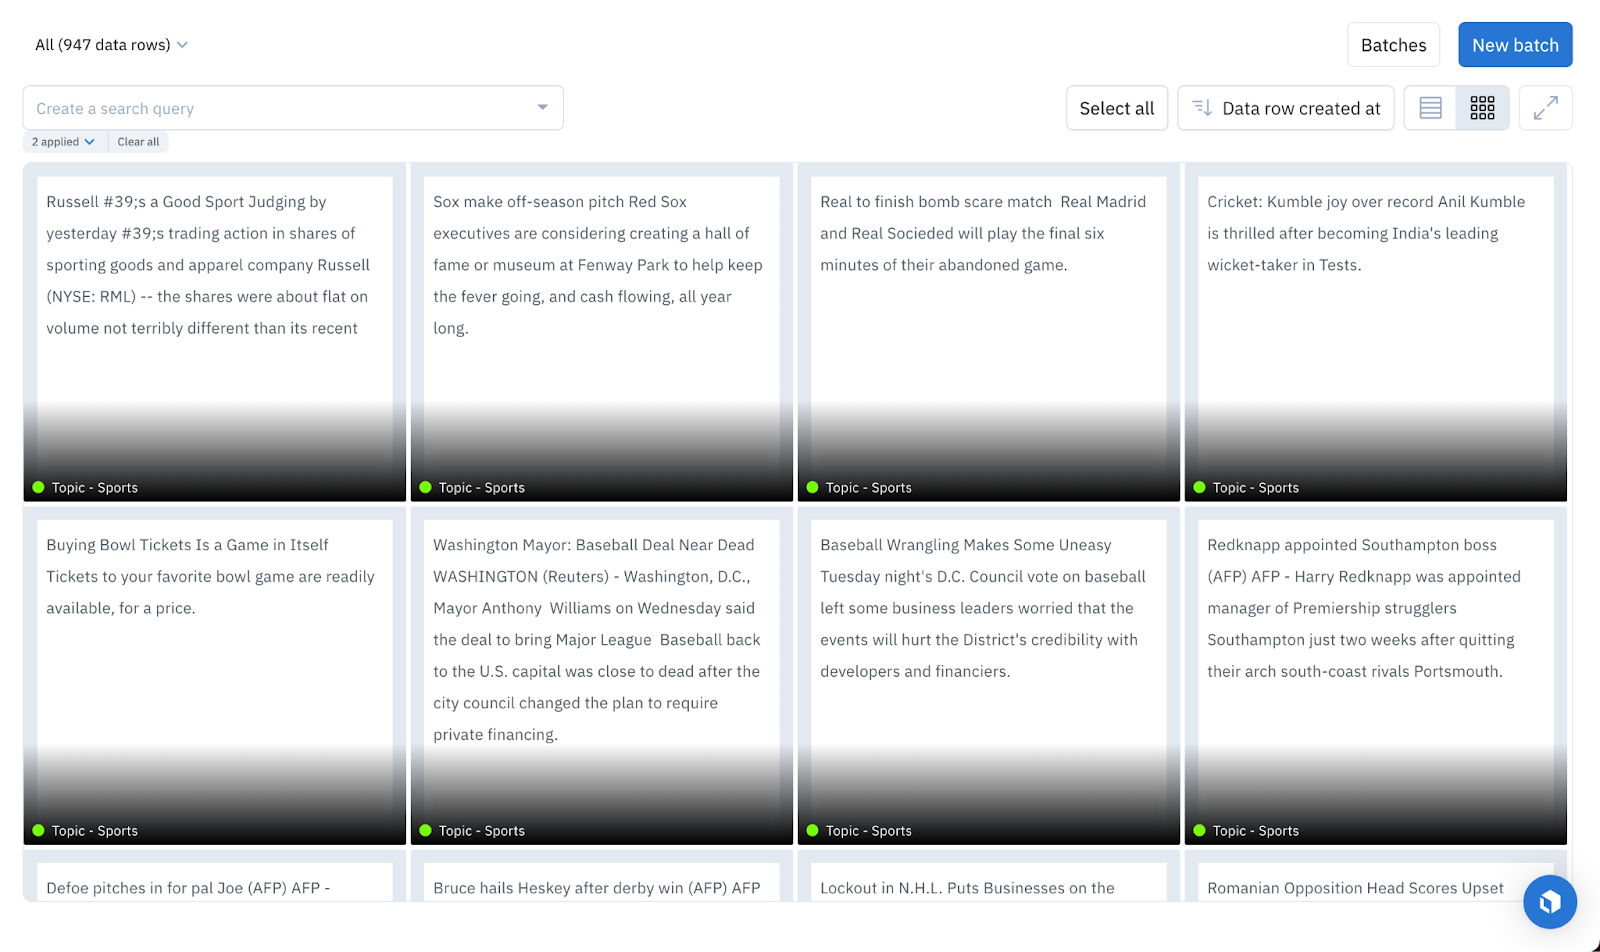Open the All (947 data rows) dropdown
1600x952 pixels.
tap(111, 45)
